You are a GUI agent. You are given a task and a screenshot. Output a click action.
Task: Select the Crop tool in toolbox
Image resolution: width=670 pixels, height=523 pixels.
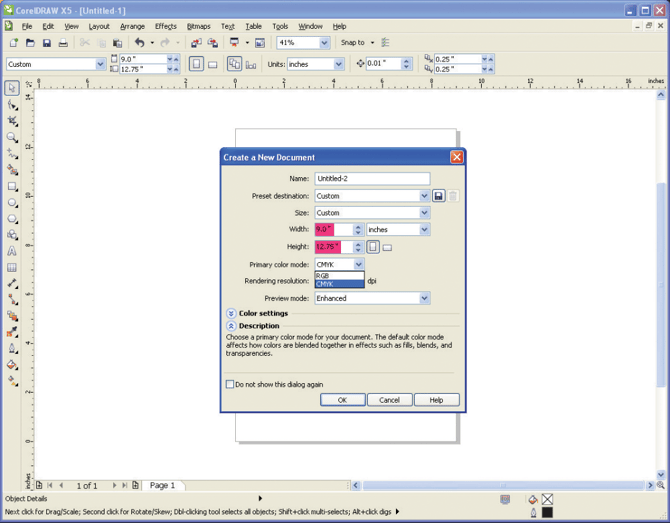pyautogui.click(x=12, y=121)
